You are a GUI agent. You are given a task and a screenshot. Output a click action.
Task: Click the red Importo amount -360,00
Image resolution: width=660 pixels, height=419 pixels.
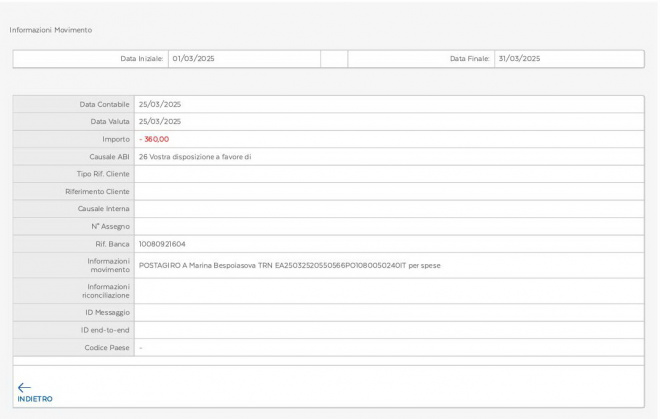click(154, 139)
